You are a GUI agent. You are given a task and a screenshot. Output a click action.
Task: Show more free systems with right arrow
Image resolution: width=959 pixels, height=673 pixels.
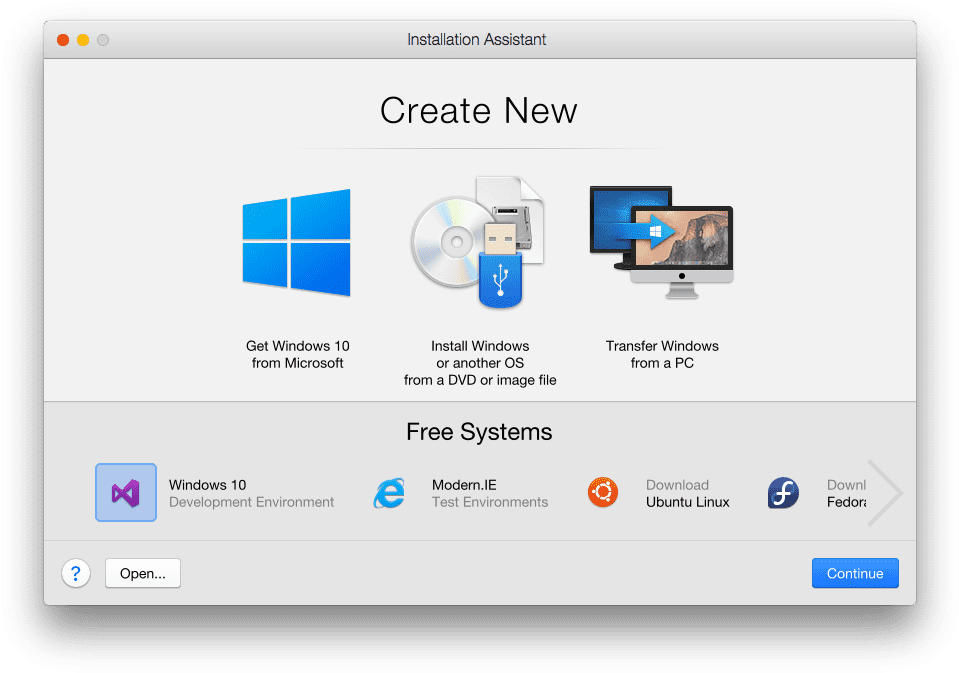coord(884,493)
